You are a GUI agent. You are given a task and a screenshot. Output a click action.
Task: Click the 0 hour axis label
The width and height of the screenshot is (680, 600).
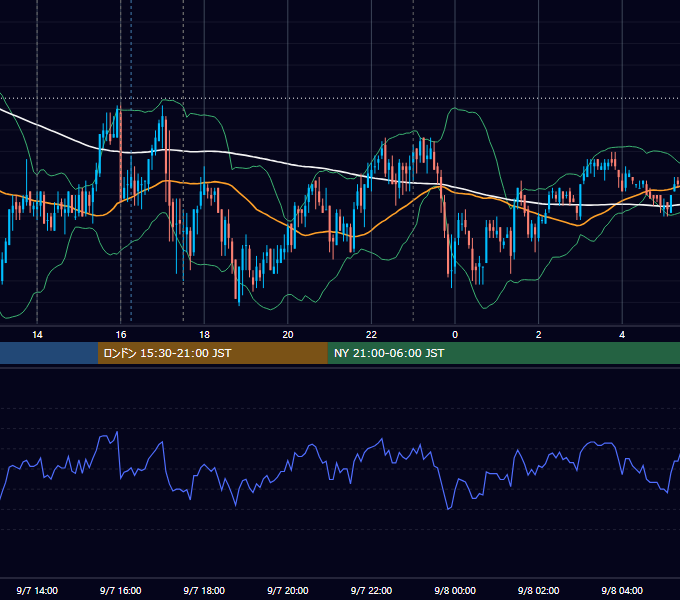click(x=455, y=335)
